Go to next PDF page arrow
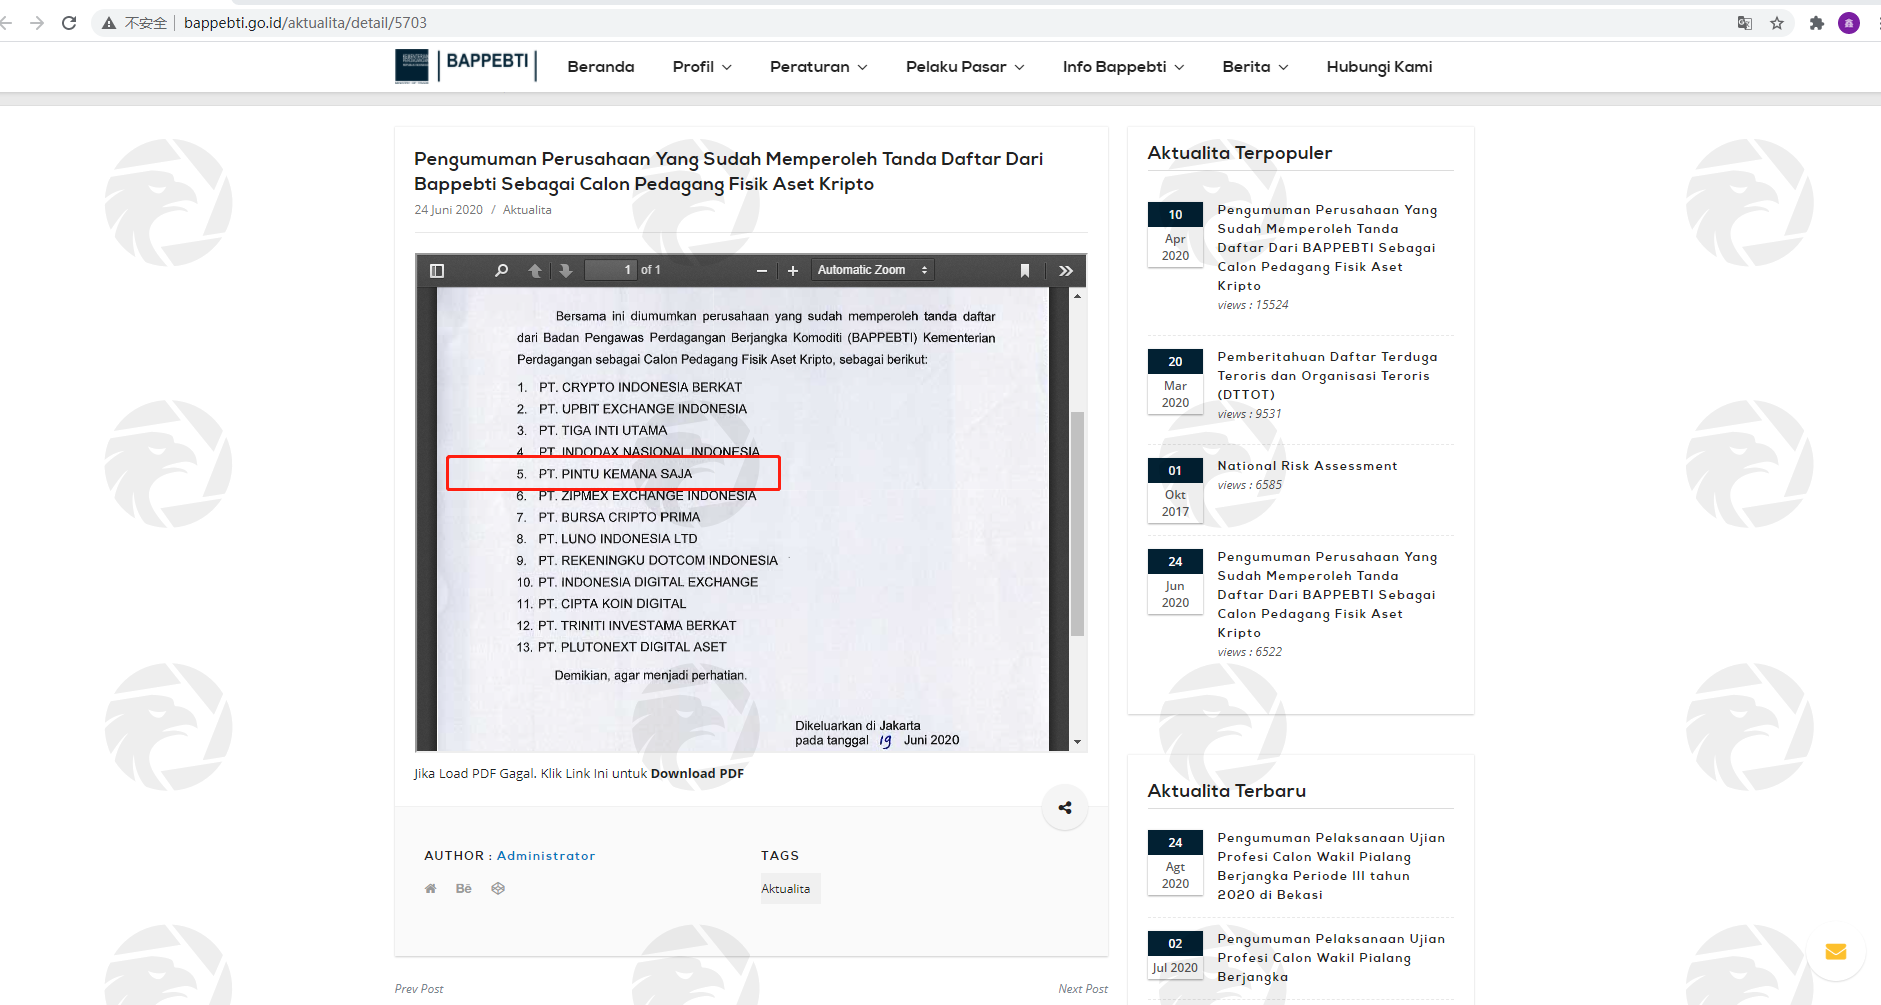Screen dimensions: 1881x1005 [x=566, y=271]
